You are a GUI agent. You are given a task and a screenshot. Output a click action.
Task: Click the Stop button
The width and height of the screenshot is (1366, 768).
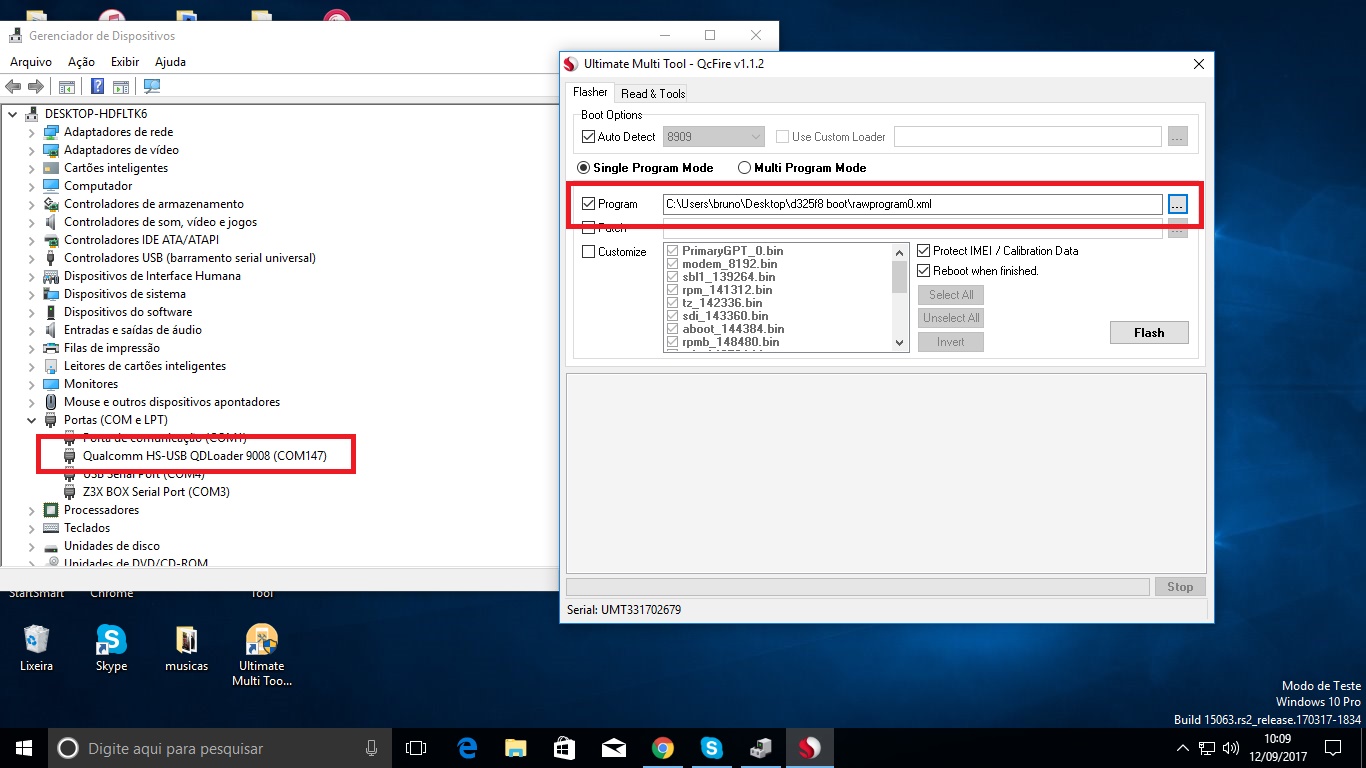coord(1180,587)
